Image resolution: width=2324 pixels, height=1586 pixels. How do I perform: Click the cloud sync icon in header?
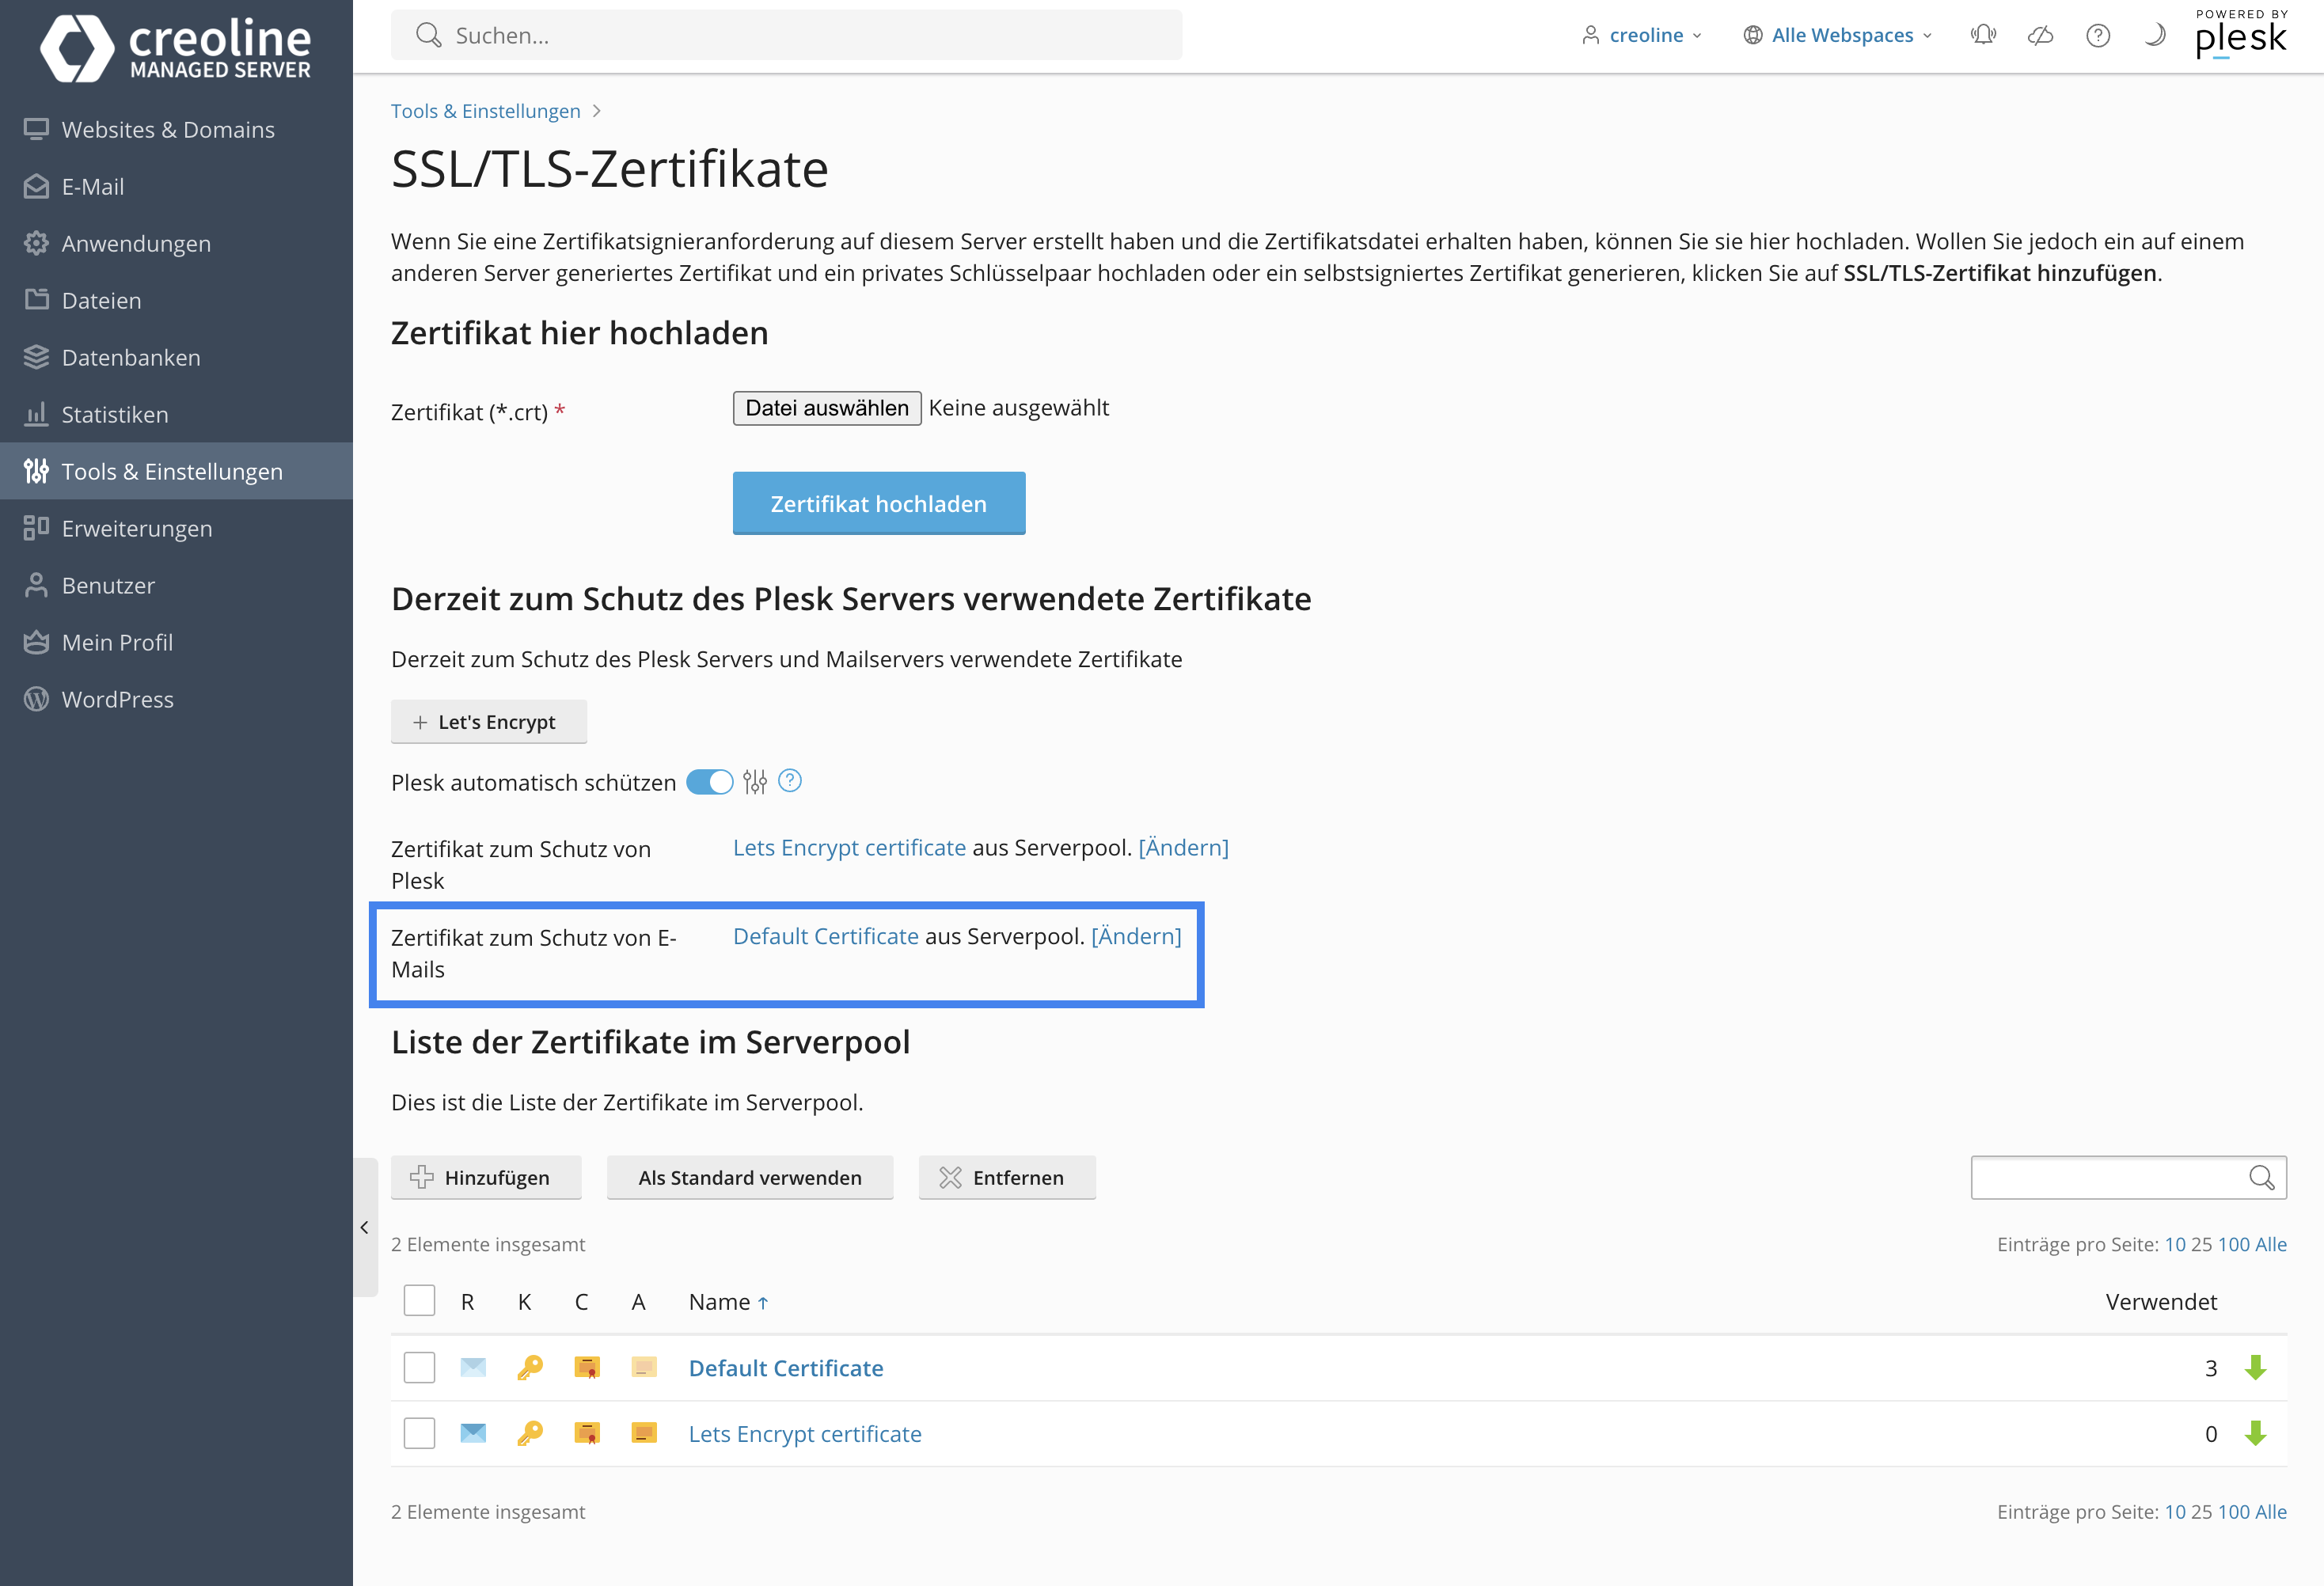tap(2040, 35)
